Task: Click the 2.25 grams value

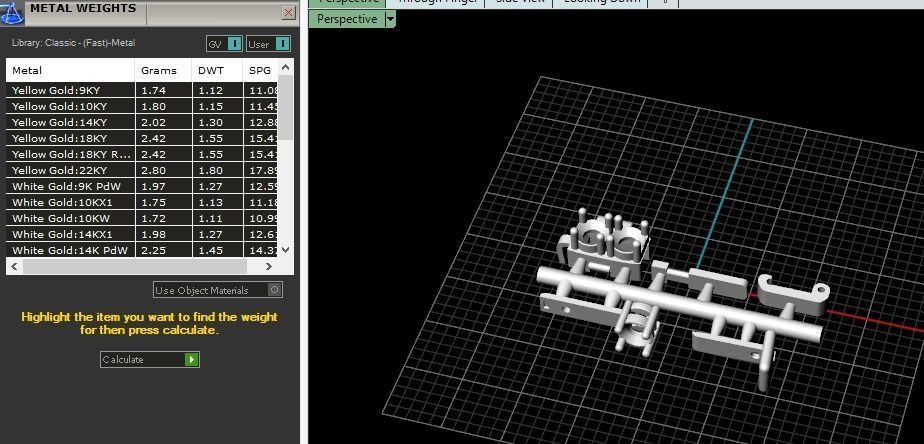Action: point(153,250)
